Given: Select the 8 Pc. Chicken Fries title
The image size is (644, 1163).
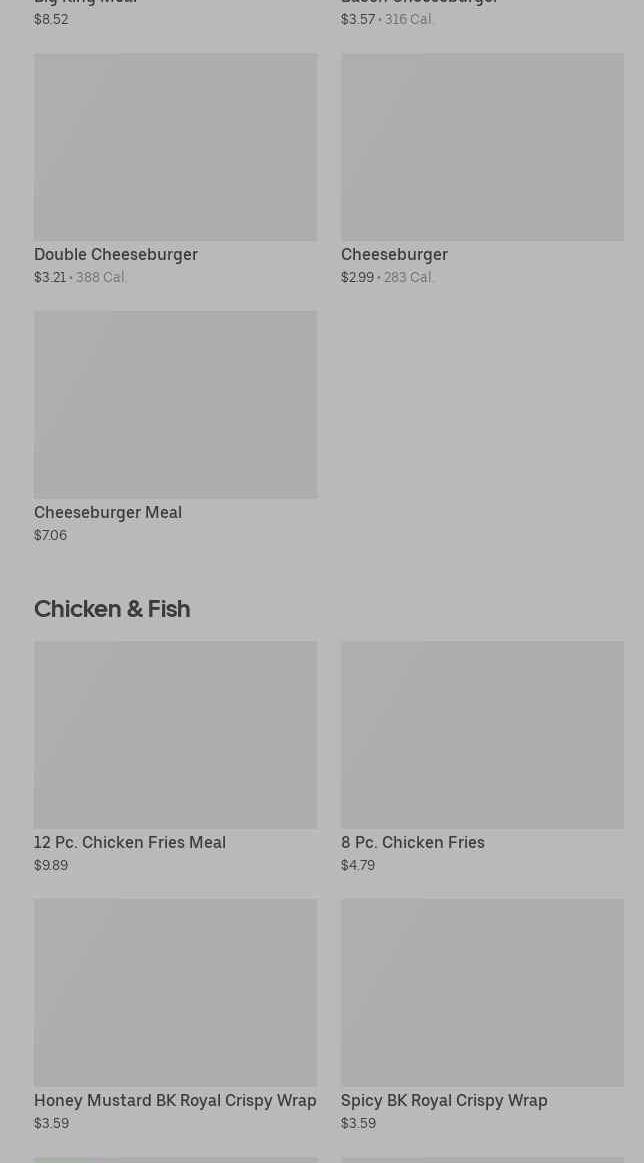Looking at the screenshot, I should (412, 843).
